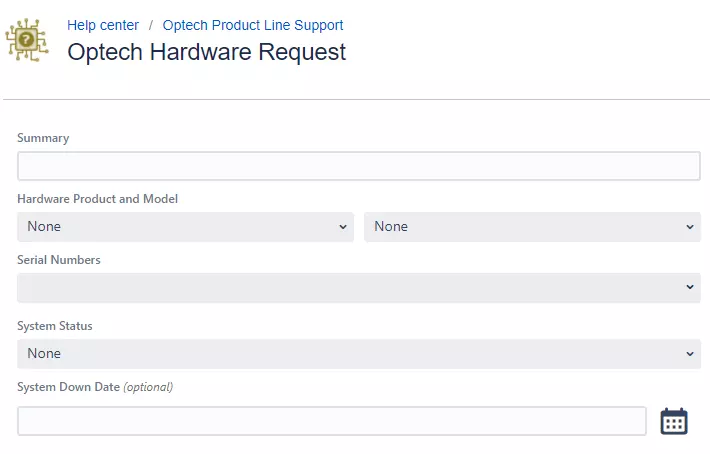Focus the Summary text field
Viewport: 710px width, 454px height.
359,166
